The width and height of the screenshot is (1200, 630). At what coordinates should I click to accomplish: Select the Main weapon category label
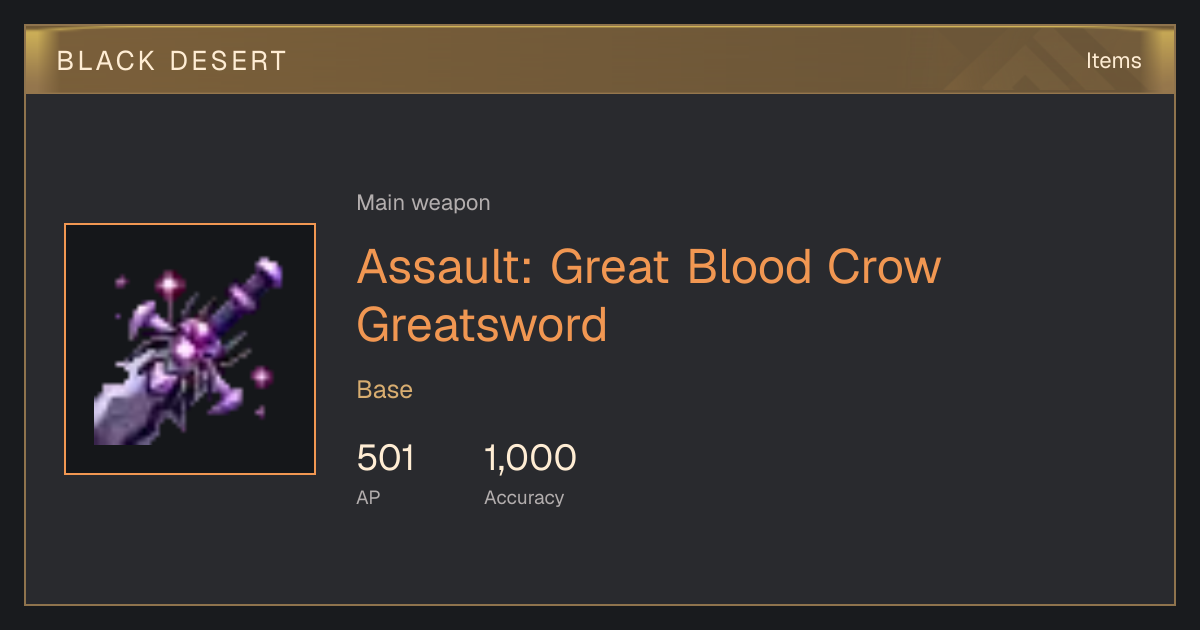point(423,203)
